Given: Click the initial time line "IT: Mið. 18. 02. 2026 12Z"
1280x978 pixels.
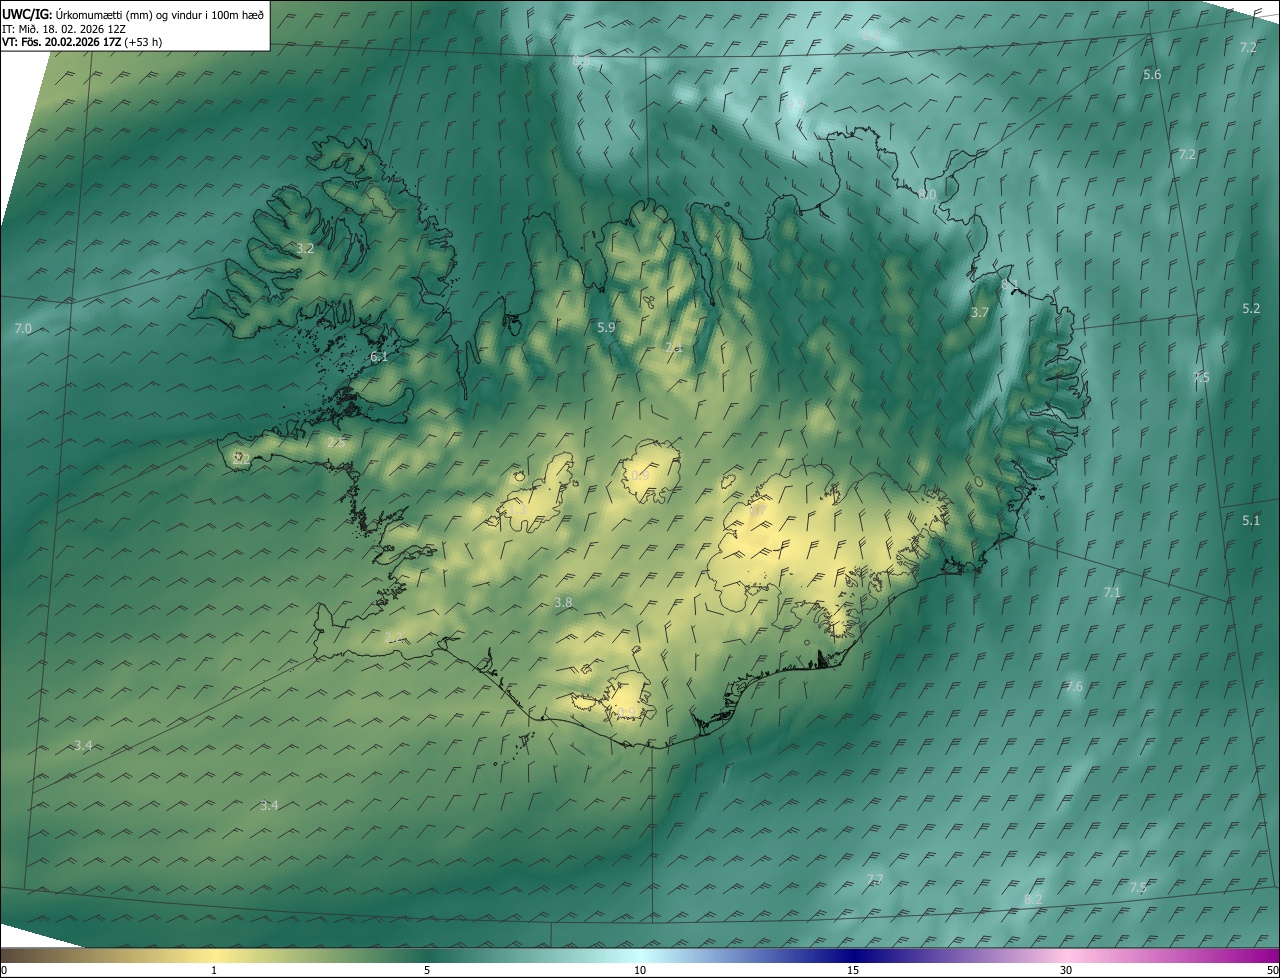Looking at the screenshot, I should tap(64, 29).
